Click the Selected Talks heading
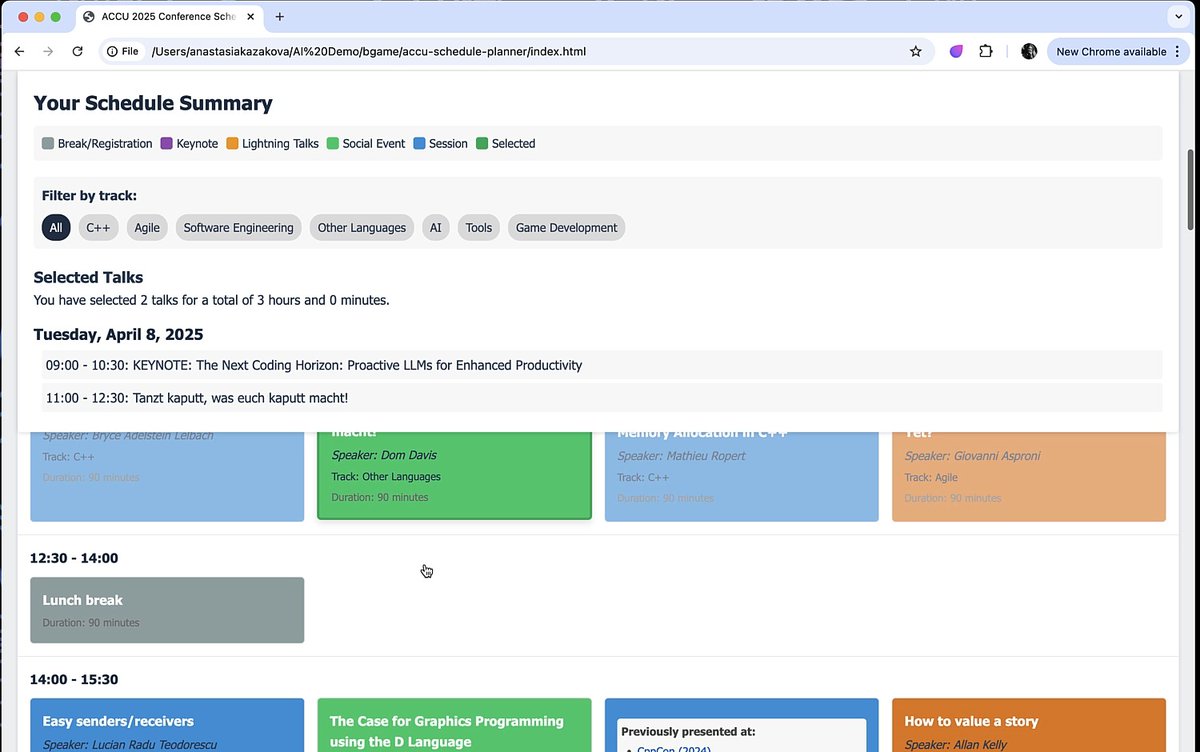This screenshot has width=1200, height=752. (88, 277)
